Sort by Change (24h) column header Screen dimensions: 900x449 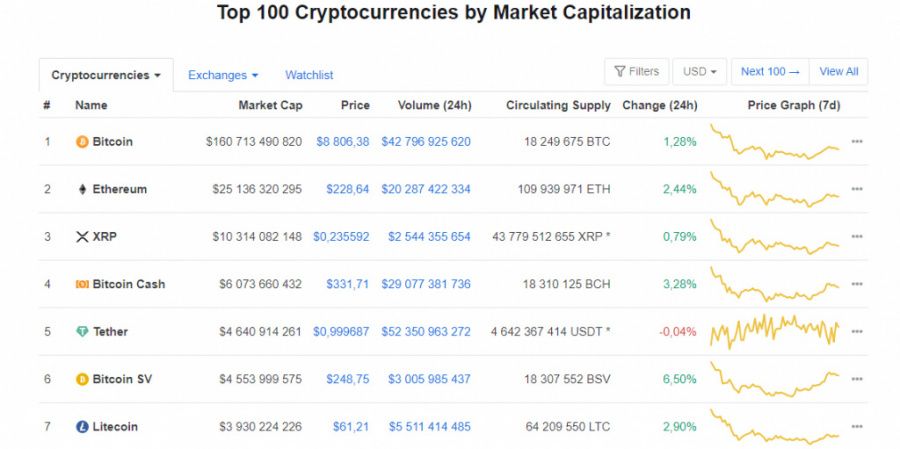click(x=660, y=106)
